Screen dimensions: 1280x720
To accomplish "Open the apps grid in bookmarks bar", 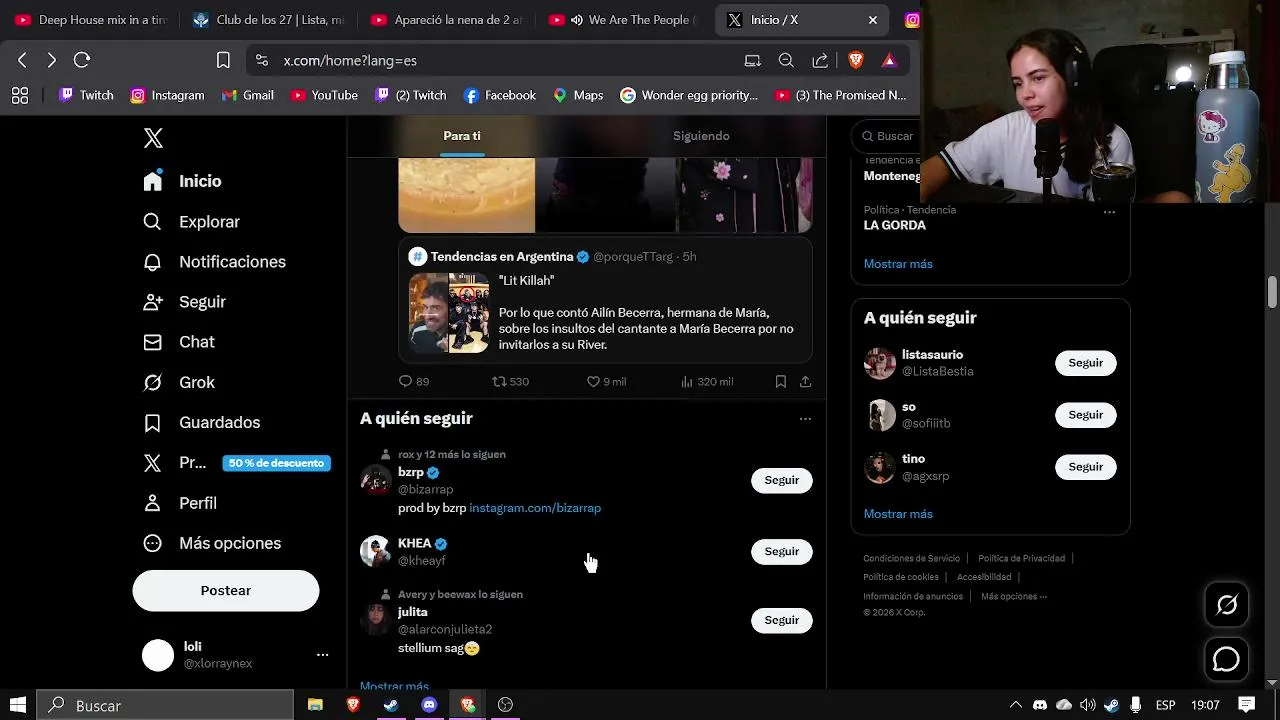I will pyautogui.click(x=20, y=95).
